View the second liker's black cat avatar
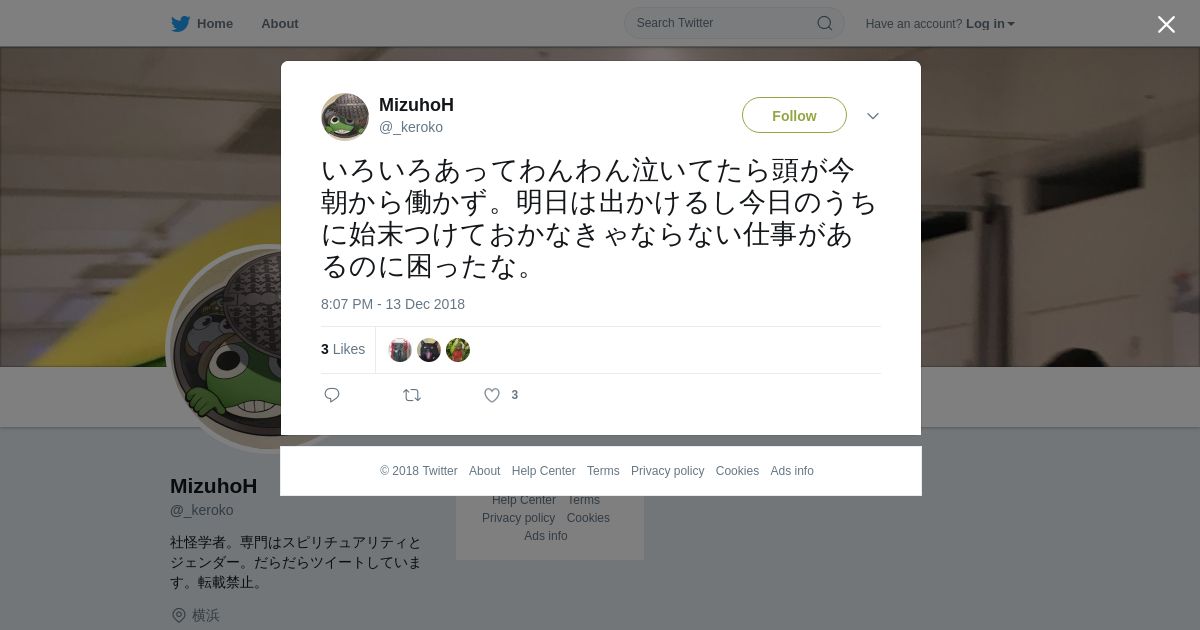The height and width of the screenshot is (630, 1200). (429, 350)
